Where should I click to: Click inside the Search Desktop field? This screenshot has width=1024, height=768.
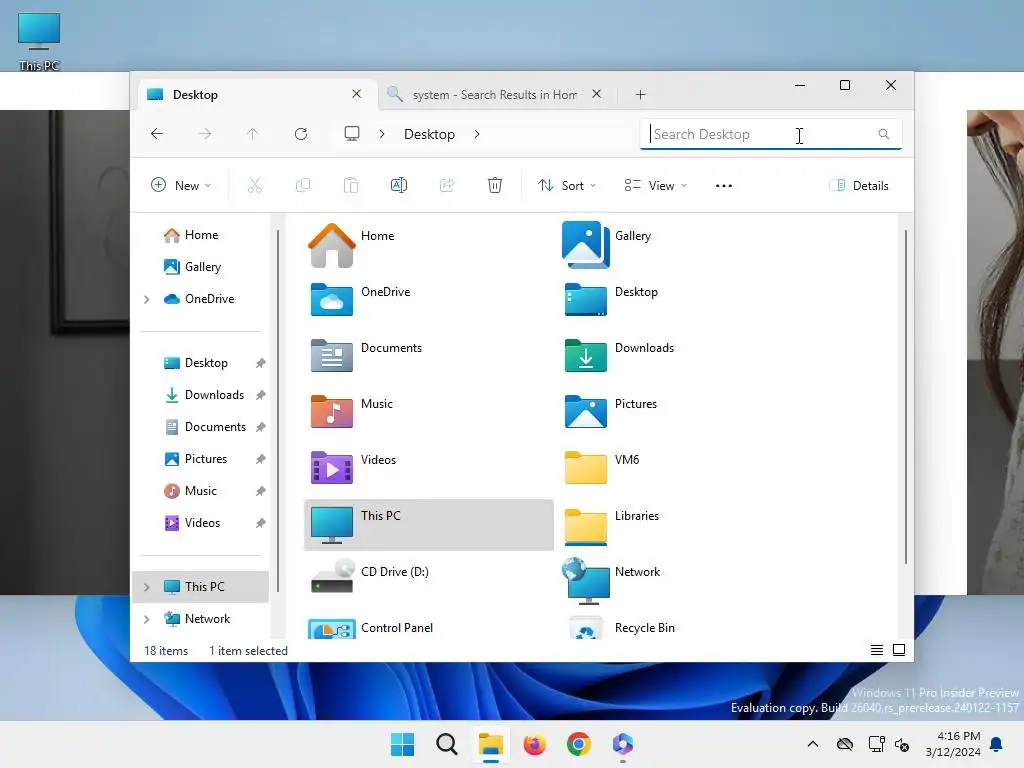771,134
